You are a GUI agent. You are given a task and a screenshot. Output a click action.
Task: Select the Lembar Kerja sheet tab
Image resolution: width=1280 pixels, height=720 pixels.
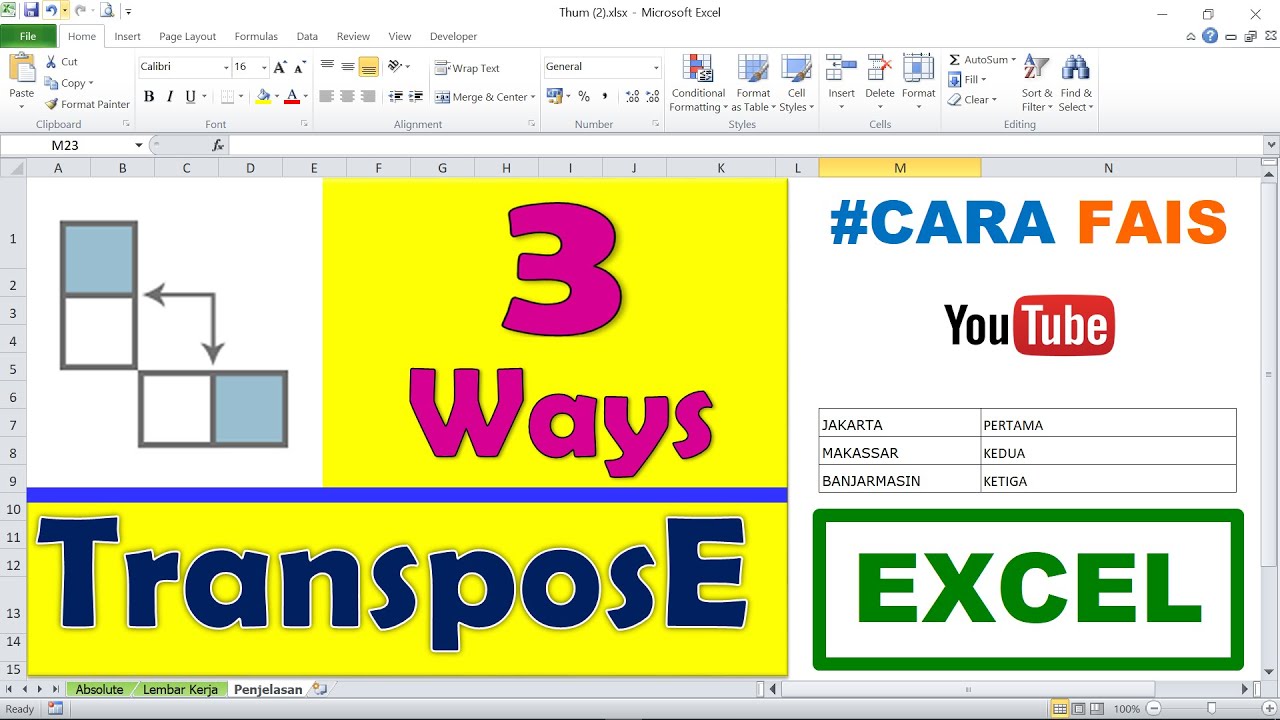tap(179, 689)
